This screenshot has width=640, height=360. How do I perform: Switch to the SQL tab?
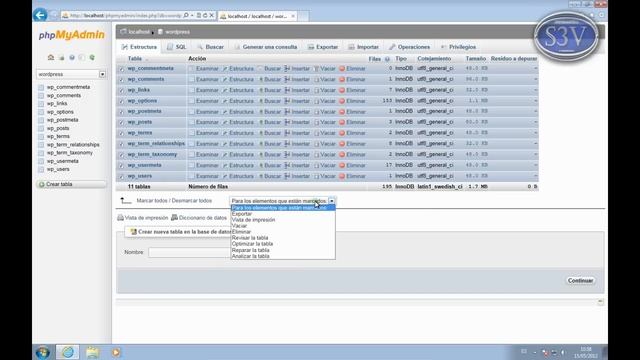177,47
